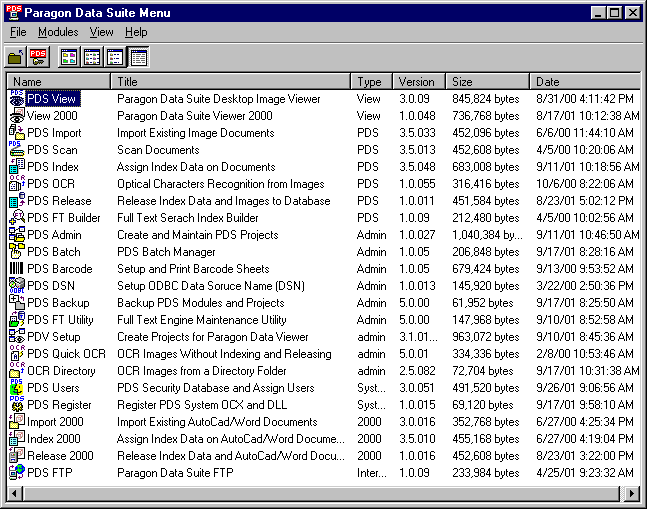
Task: Switch to small icons view
Action: (x=92, y=57)
